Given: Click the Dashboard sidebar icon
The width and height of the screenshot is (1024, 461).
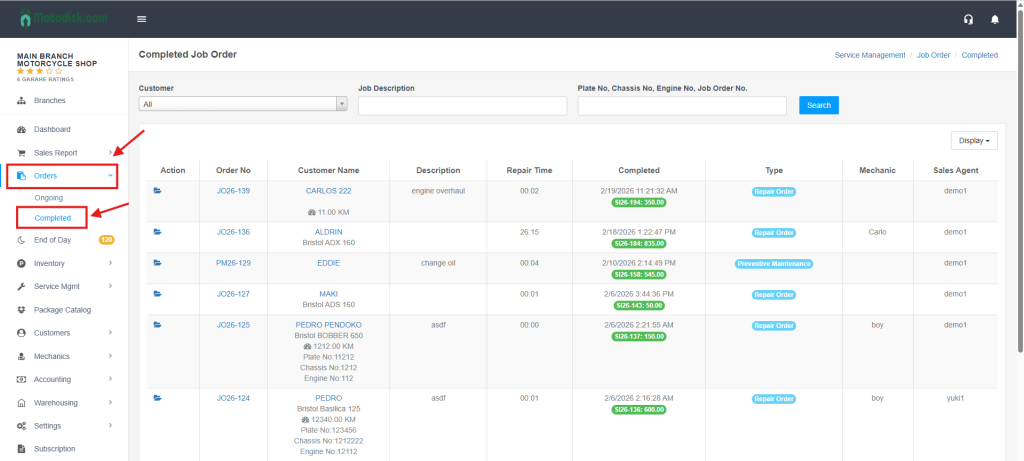Looking at the screenshot, I should 21,130.
